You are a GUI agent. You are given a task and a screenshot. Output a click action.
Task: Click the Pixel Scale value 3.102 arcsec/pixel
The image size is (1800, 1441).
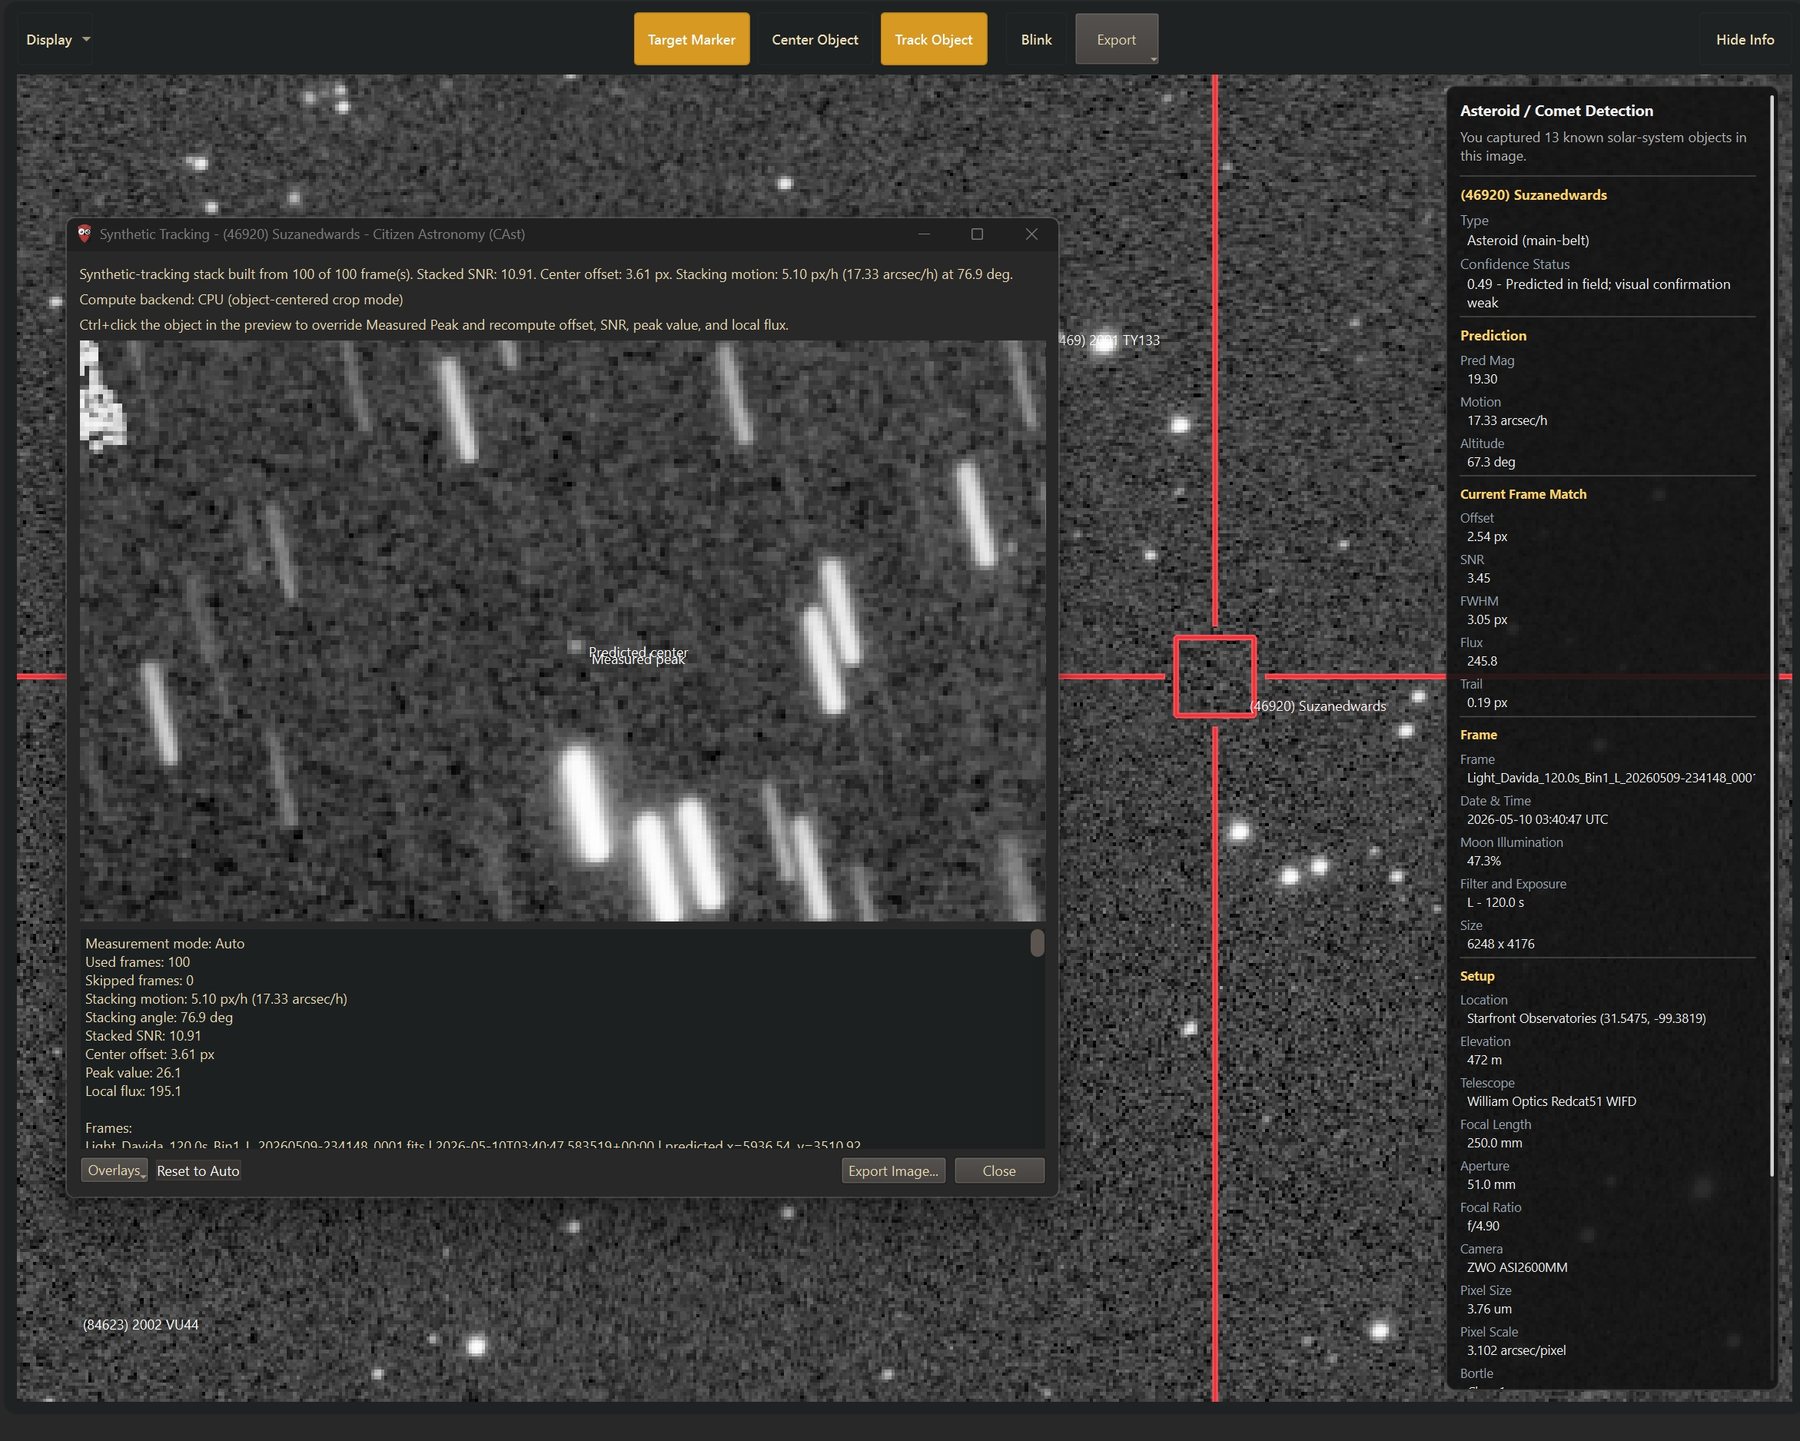[x=1516, y=1351]
